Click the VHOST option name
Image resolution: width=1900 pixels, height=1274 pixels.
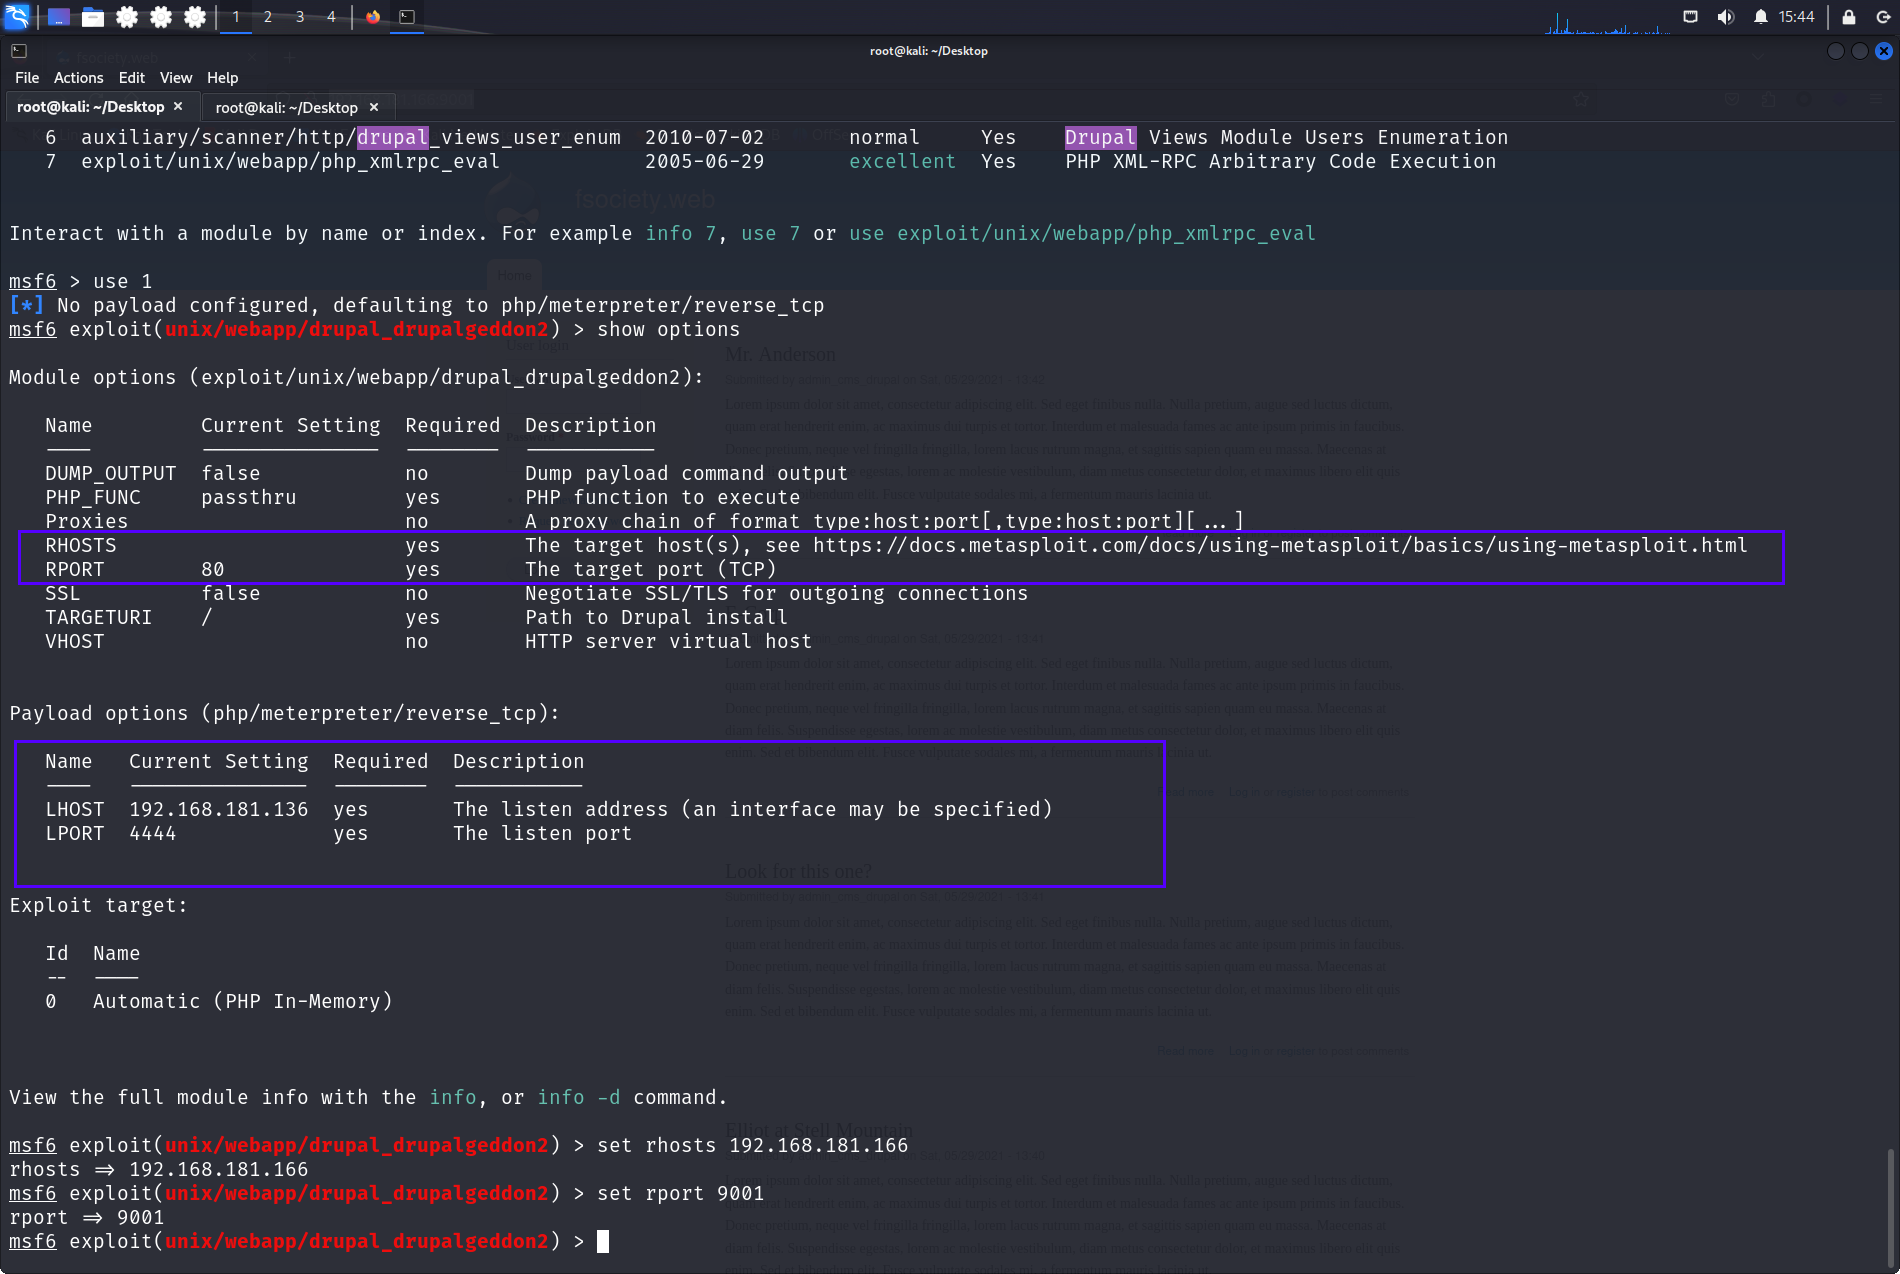(75, 641)
